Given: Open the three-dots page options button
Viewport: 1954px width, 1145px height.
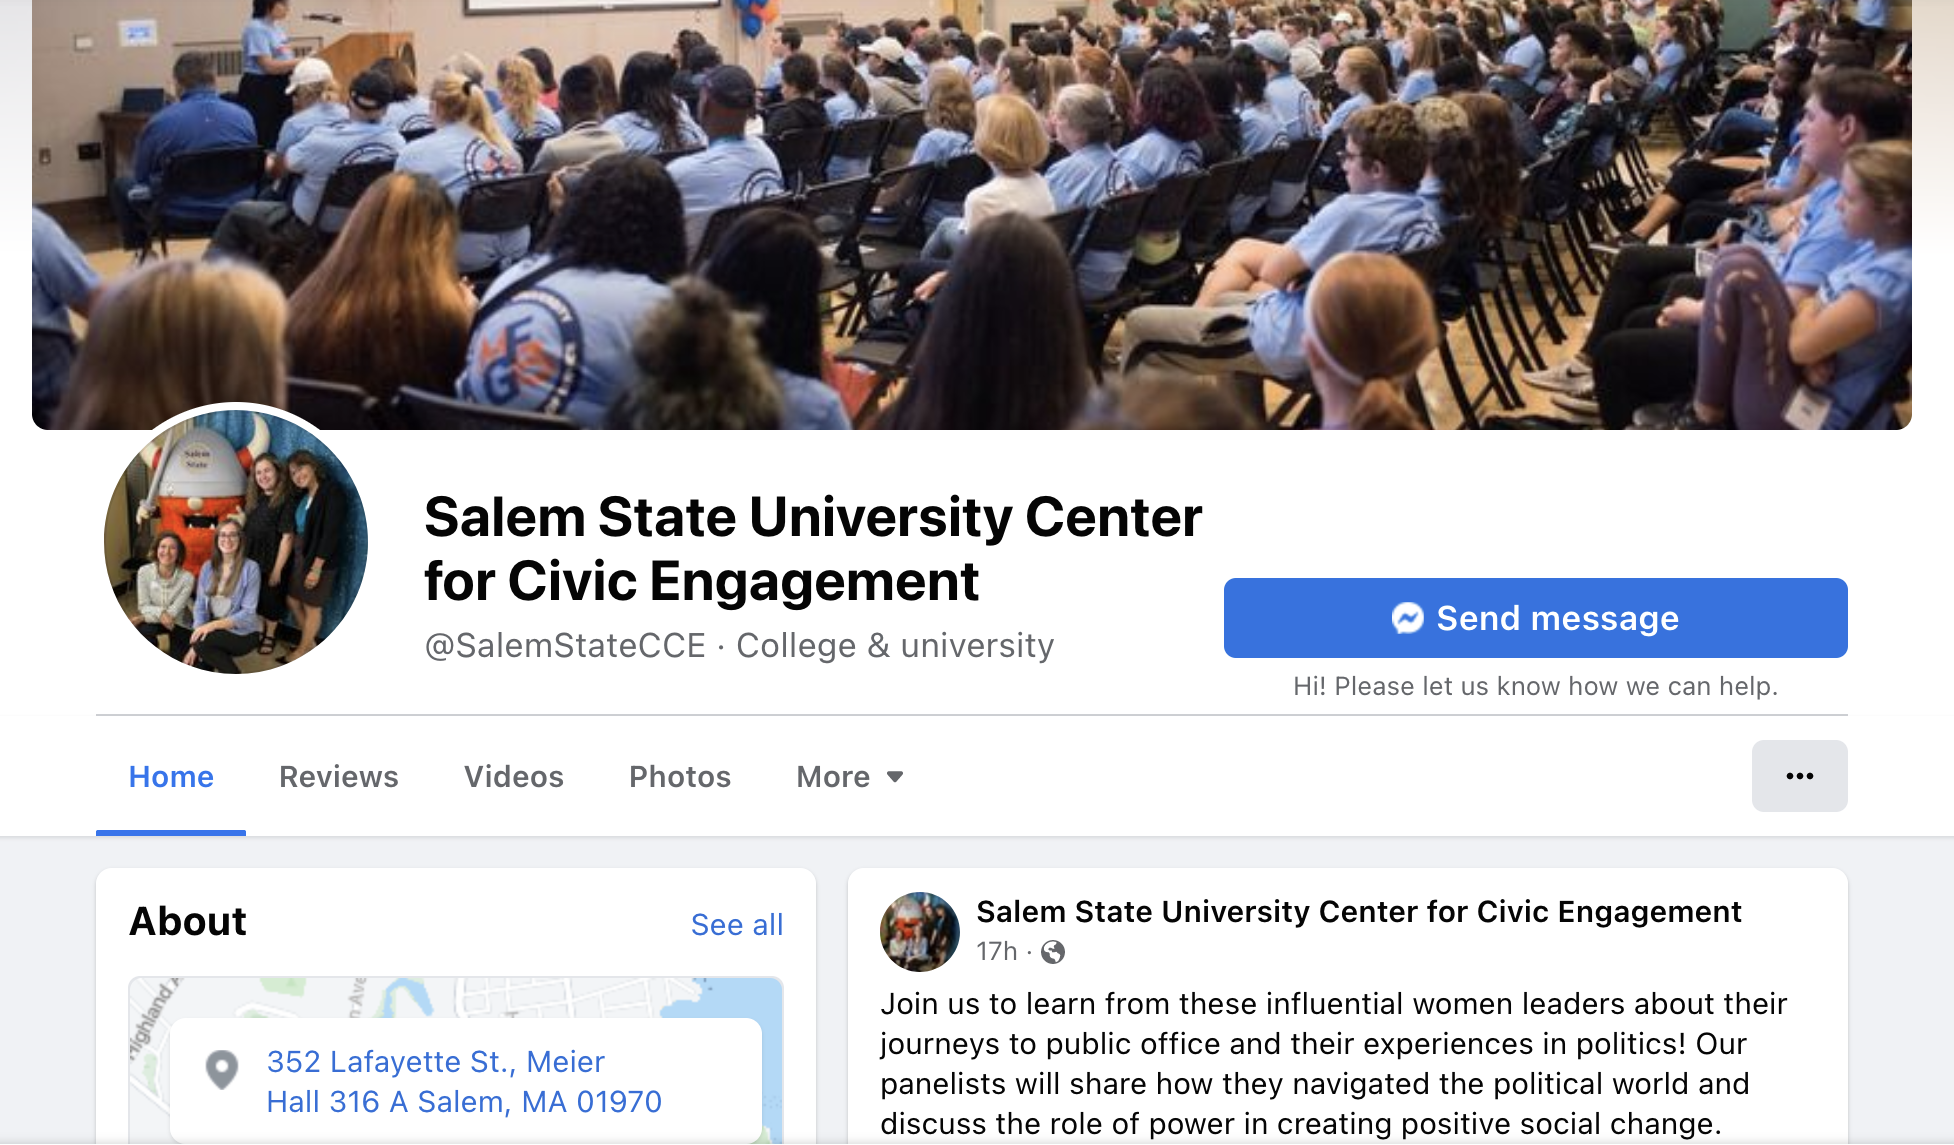Looking at the screenshot, I should pyautogui.click(x=1799, y=776).
